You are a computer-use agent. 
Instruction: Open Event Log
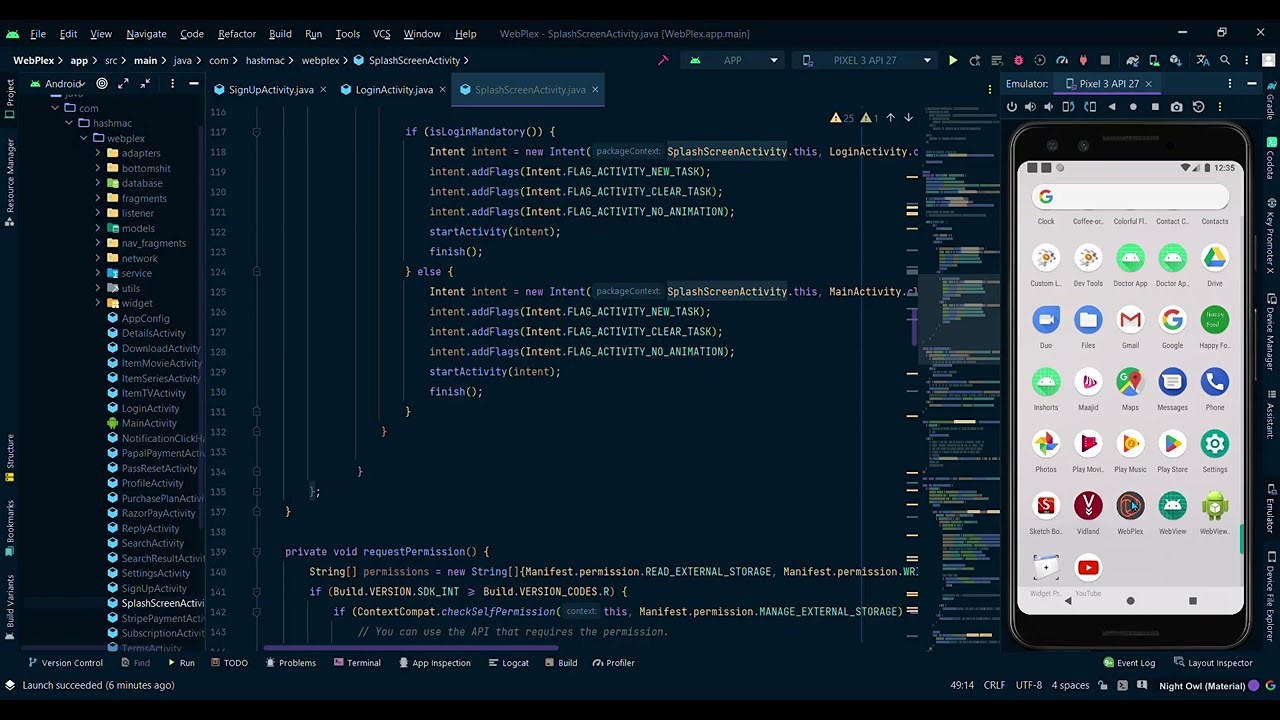click(1129, 663)
